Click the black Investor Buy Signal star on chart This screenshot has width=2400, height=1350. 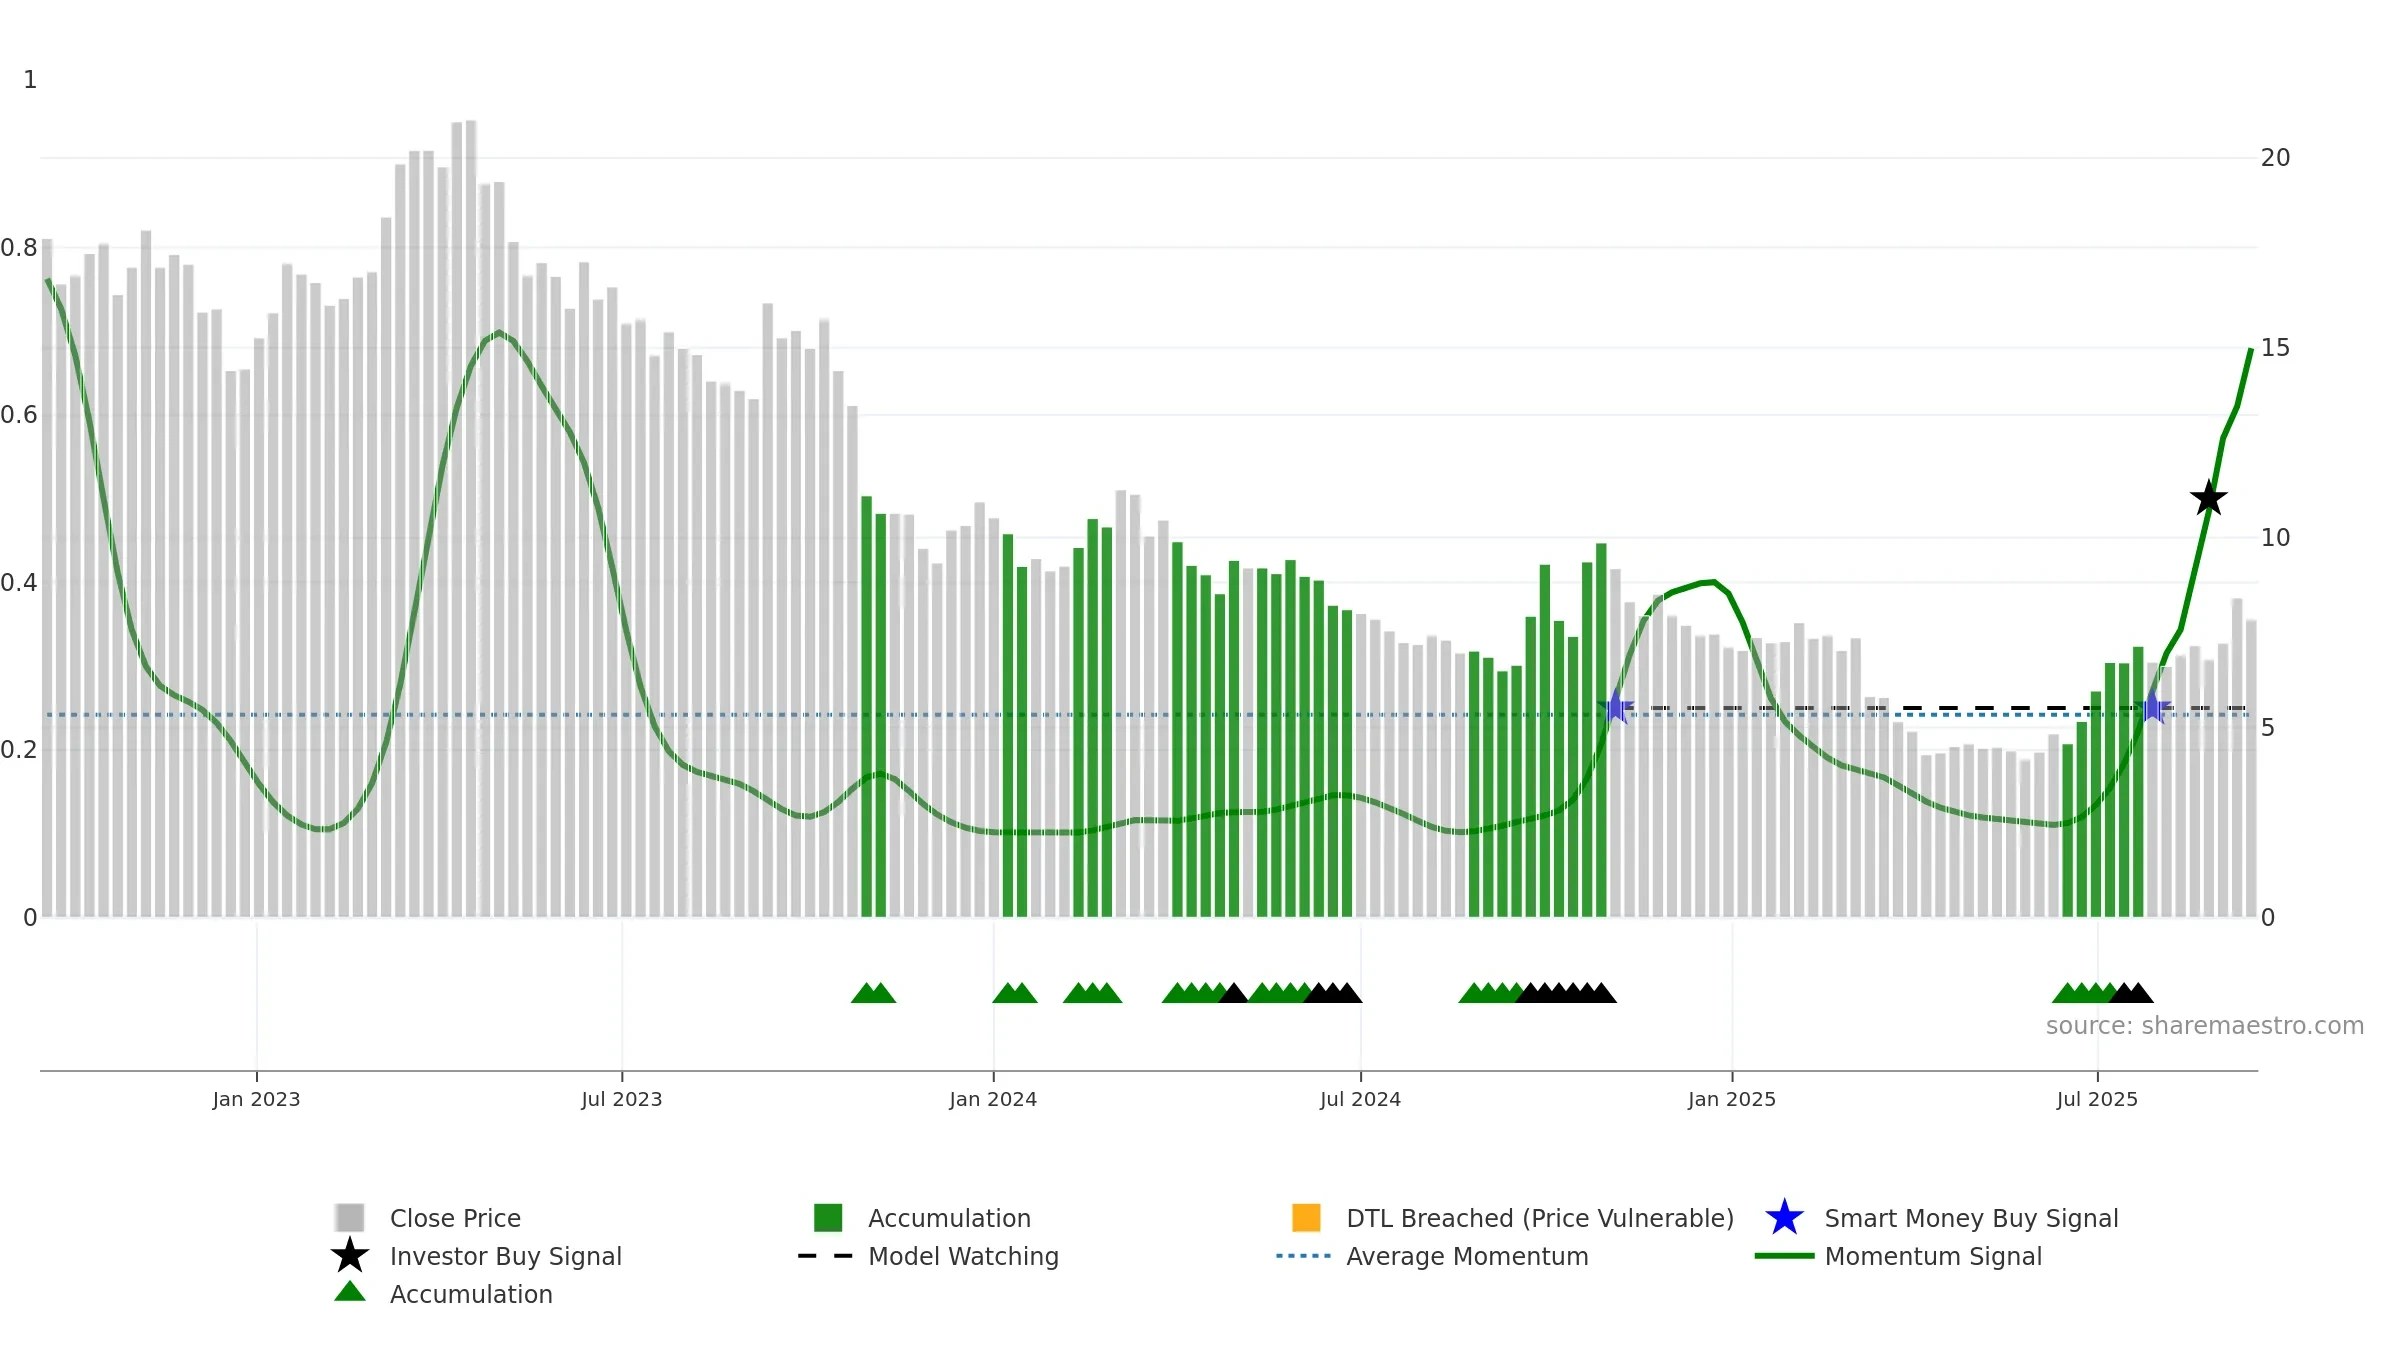tap(2208, 498)
